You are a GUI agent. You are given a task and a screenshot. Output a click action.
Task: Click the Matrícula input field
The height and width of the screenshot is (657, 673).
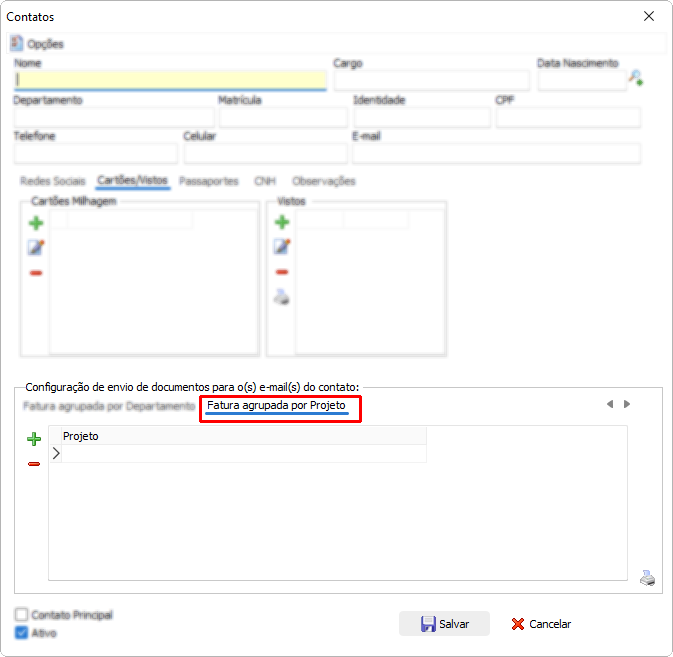click(x=283, y=118)
